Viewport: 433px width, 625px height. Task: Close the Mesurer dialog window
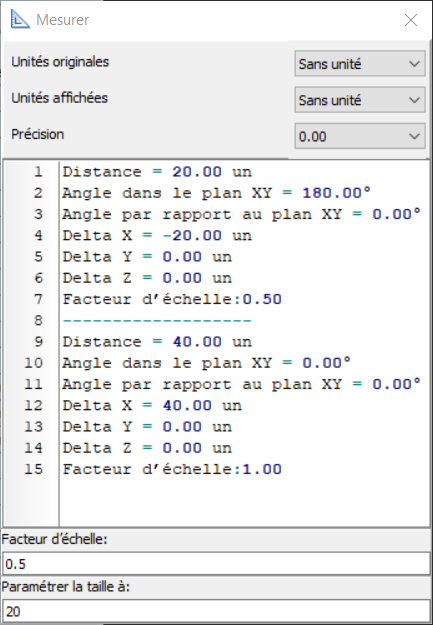[411, 20]
